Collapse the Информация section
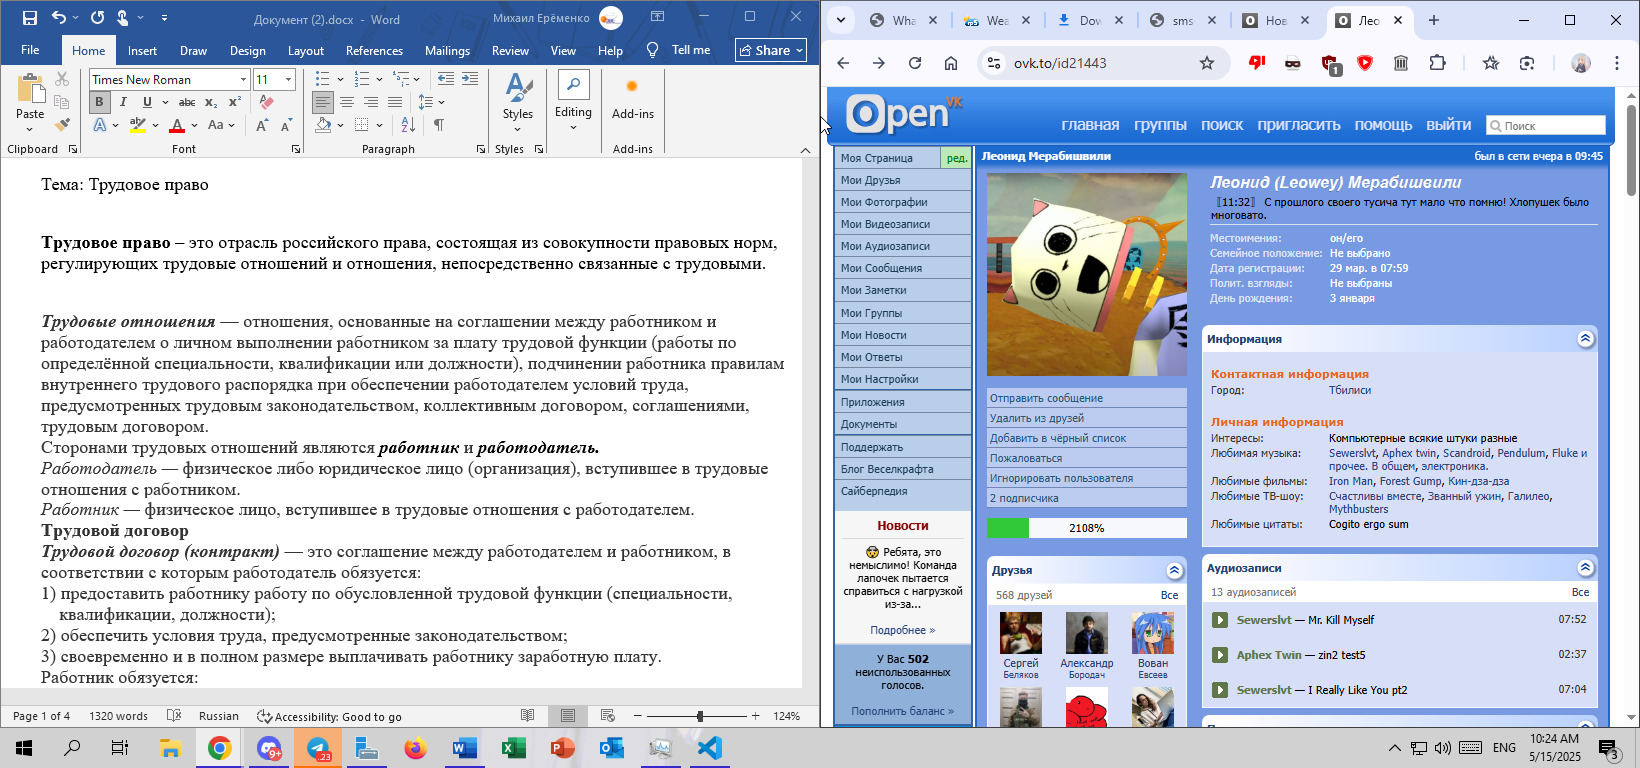Image resolution: width=1640 pixels, height=768 pixels. (1585, 339)
